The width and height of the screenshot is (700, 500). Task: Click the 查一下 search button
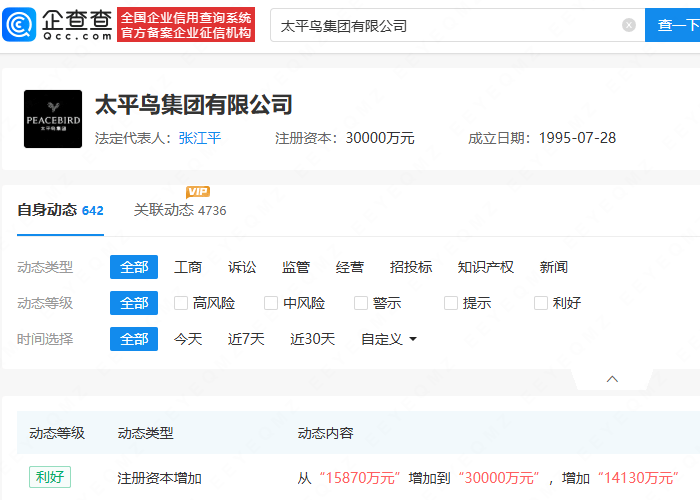[672, 25]
